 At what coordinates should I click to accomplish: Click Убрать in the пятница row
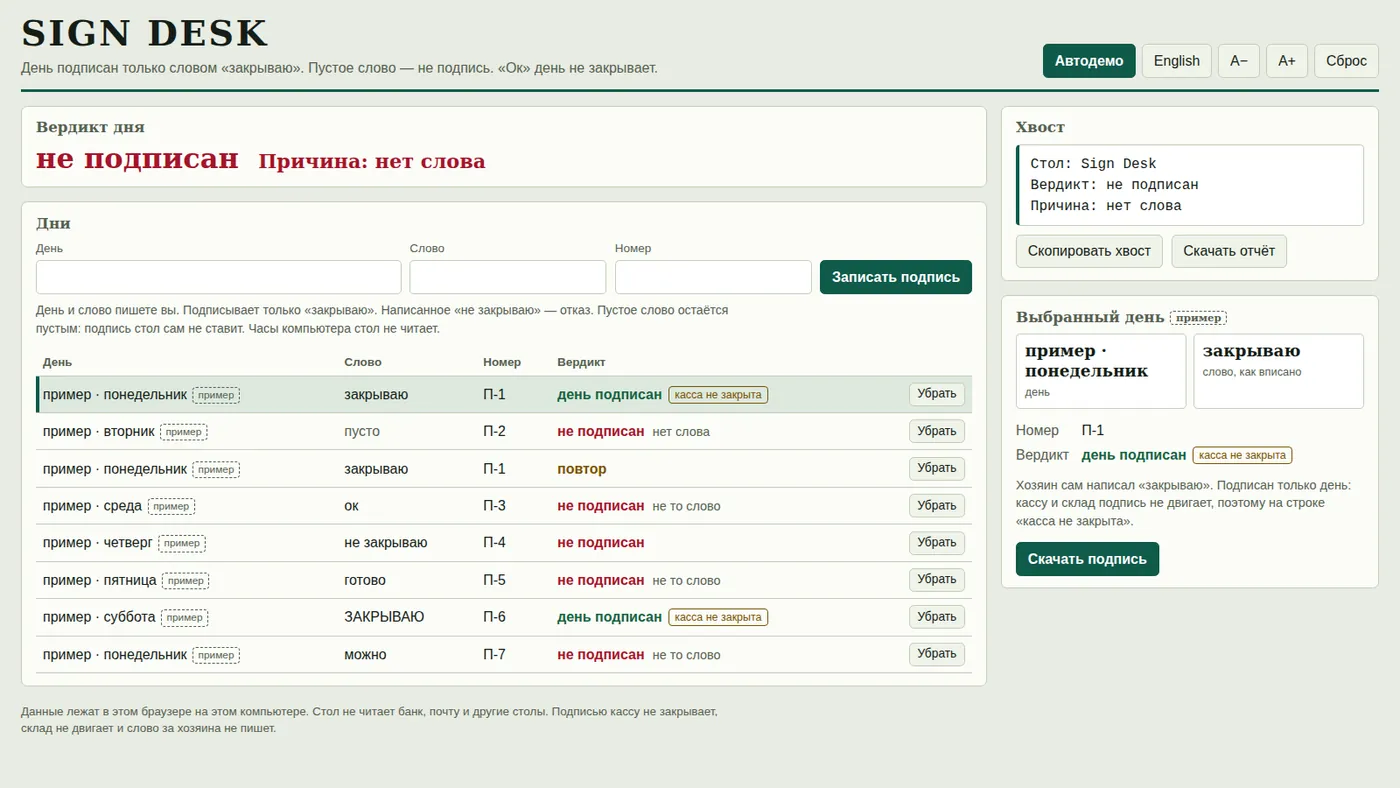[x=937, y=580]
